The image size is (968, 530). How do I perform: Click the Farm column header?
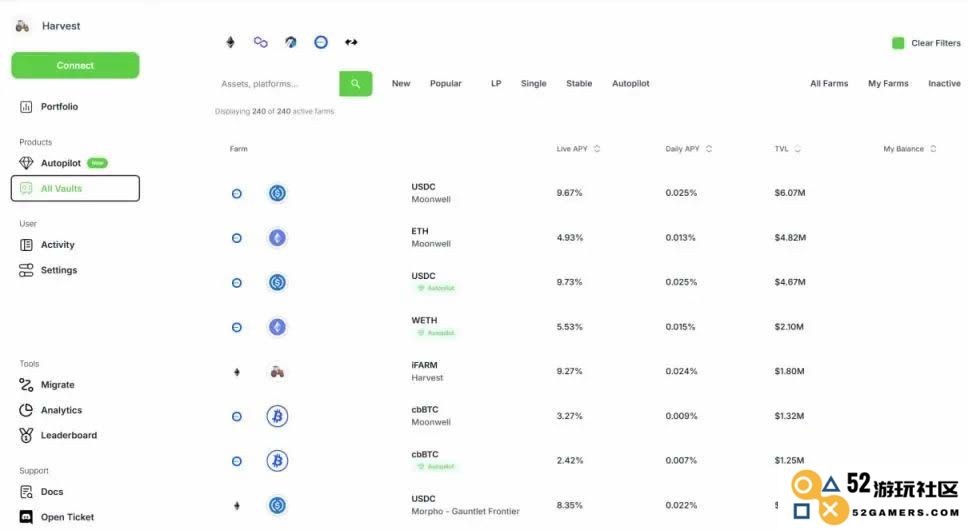click(238, 149)
